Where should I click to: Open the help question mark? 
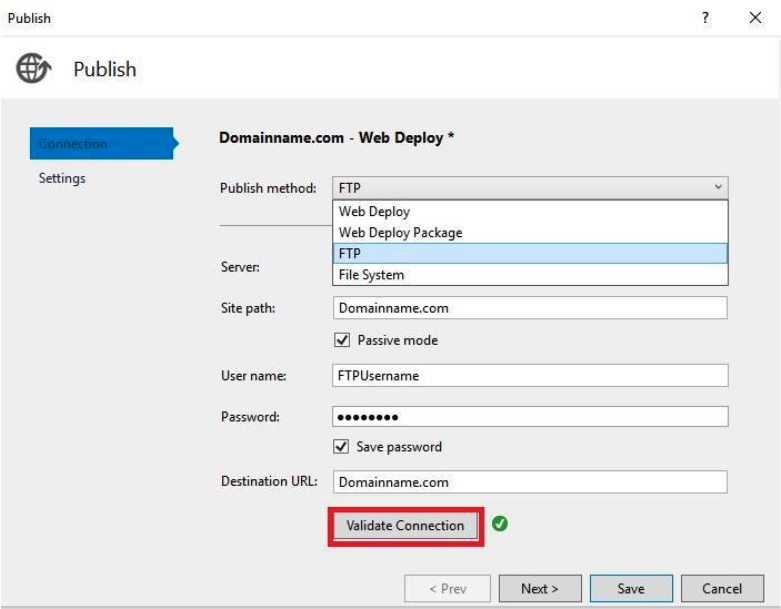[705, 18]
